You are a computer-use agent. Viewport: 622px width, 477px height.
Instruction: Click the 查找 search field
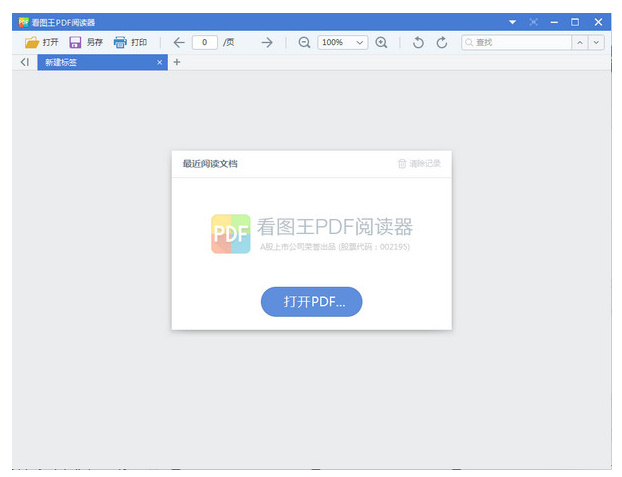pos(516,42)
